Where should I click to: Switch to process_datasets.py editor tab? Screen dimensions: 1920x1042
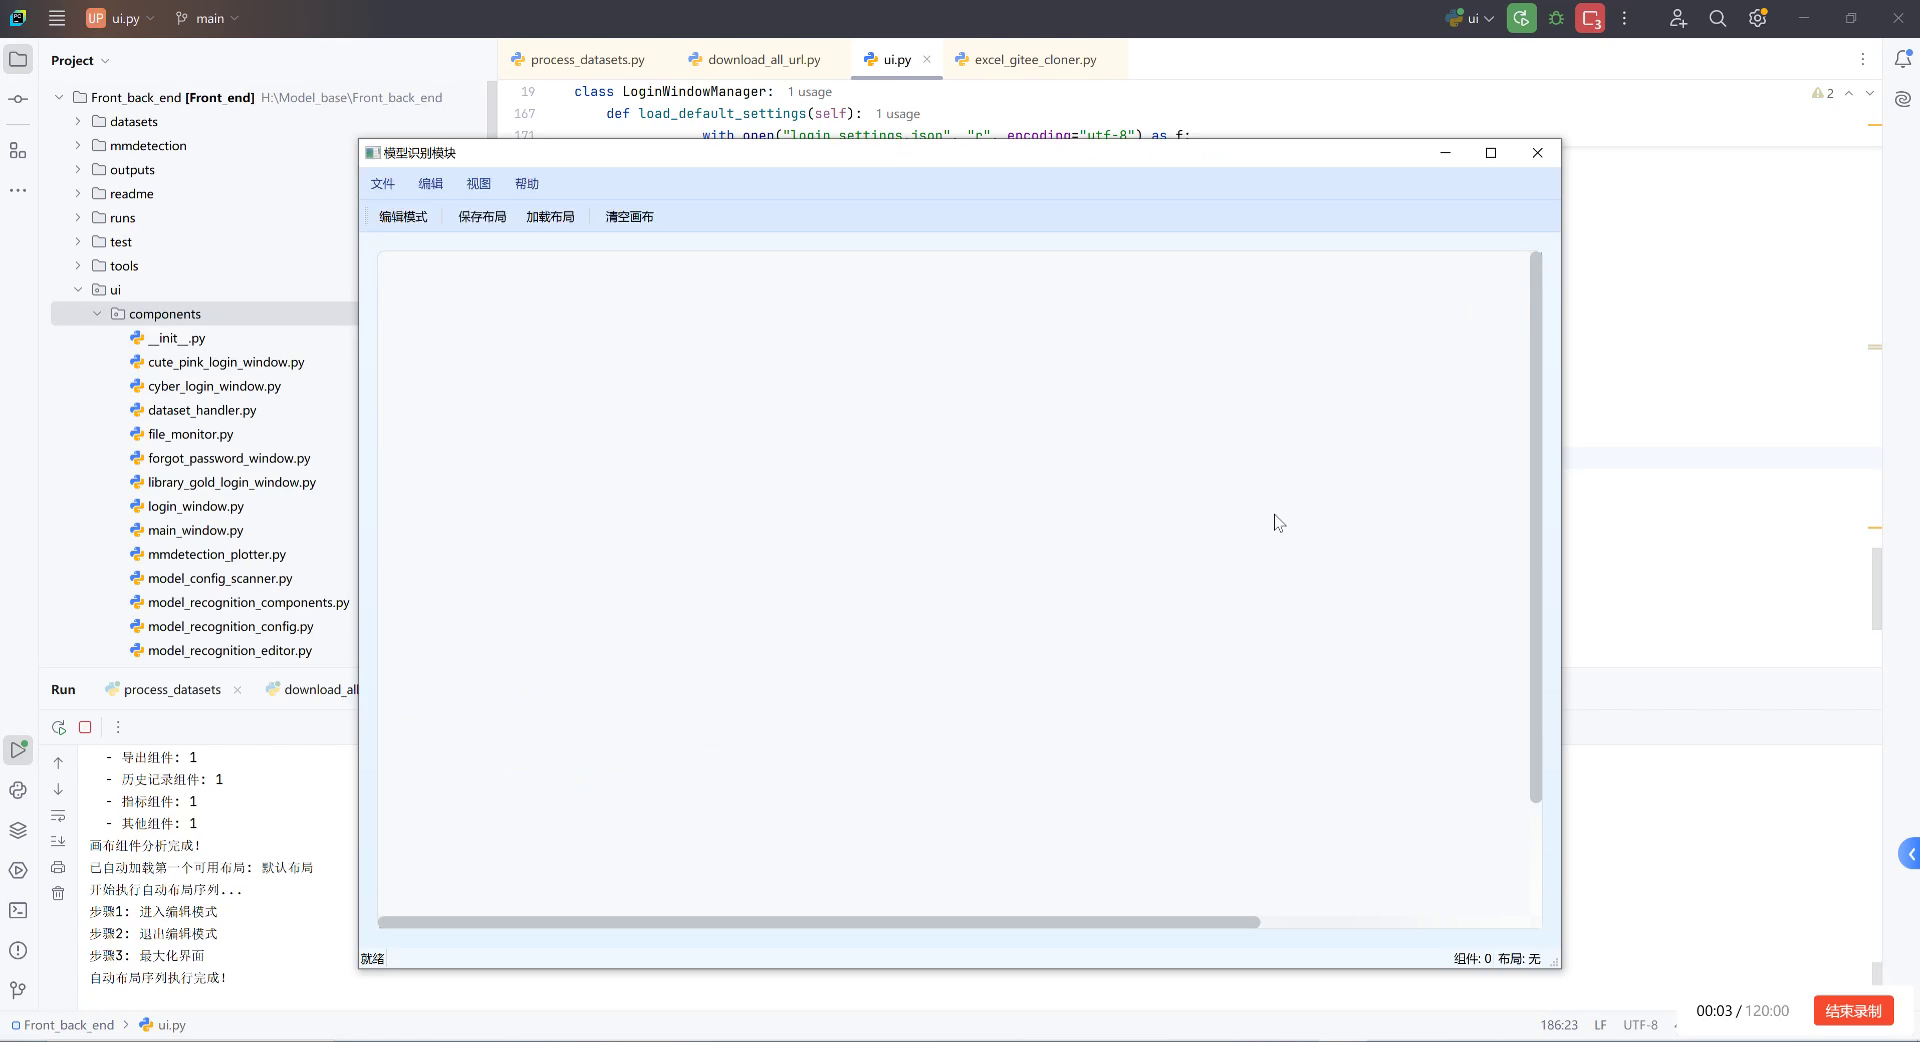587,60
